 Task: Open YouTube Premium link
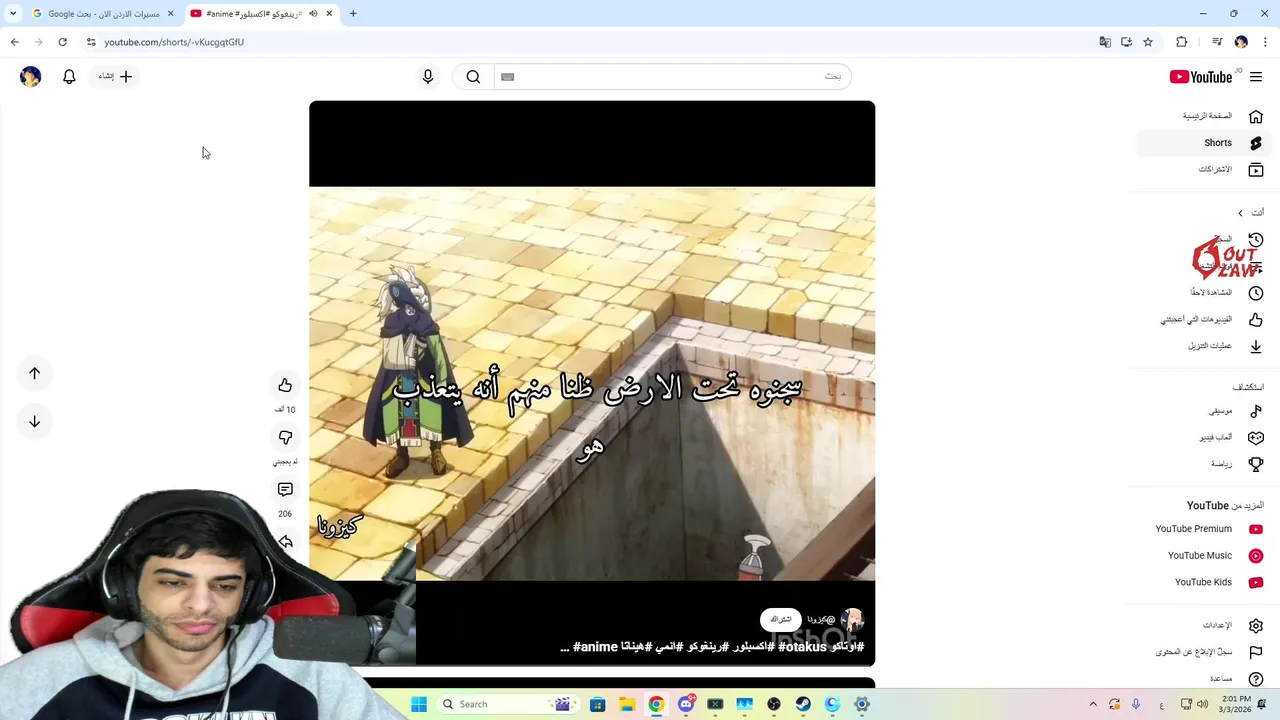tap(1204, 529)
